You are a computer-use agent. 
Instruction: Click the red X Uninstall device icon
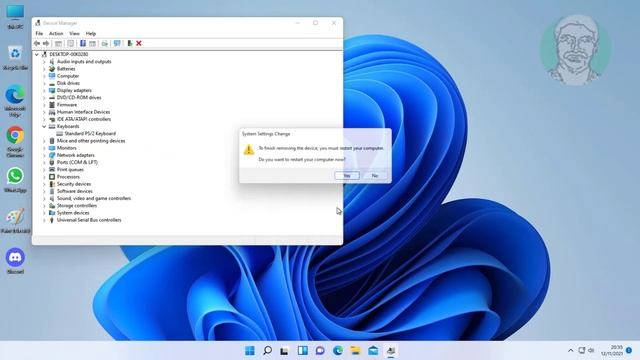pyautogui.click(x=139, y=43)
